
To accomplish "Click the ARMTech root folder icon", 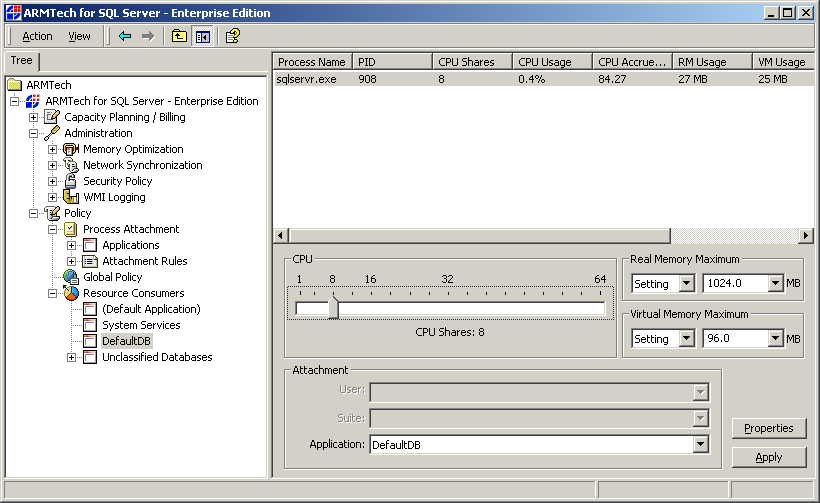I will [x=15, y=85].
